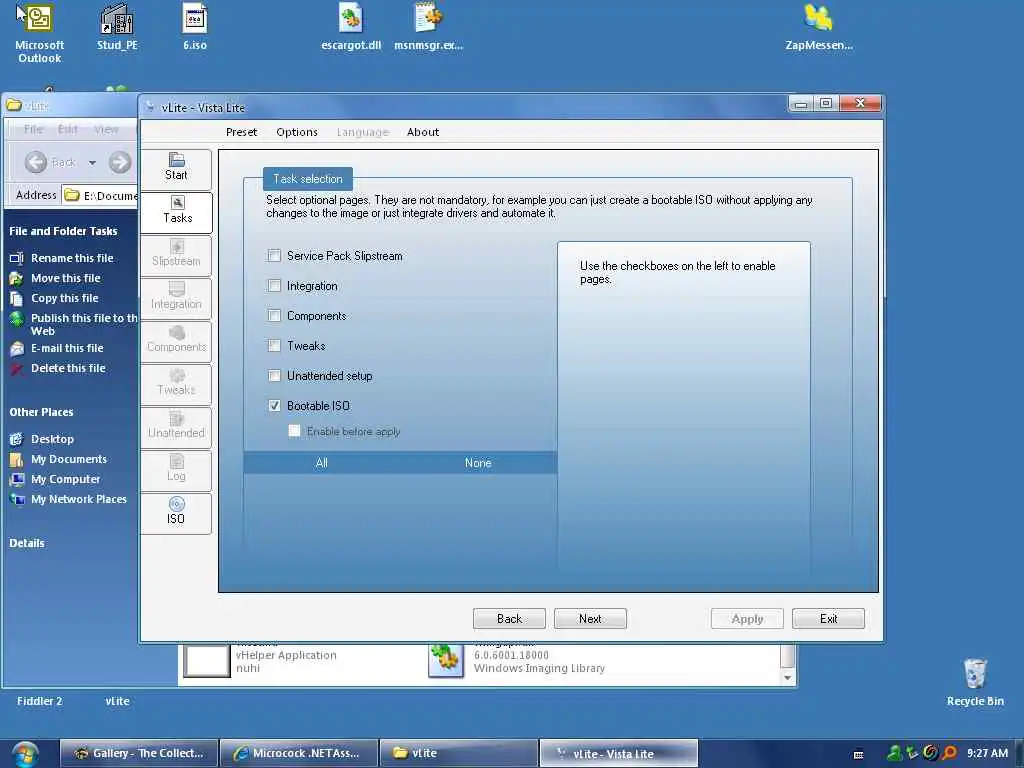
Task: Click the Integration sidebar button
Action: (x=176, y=298)
